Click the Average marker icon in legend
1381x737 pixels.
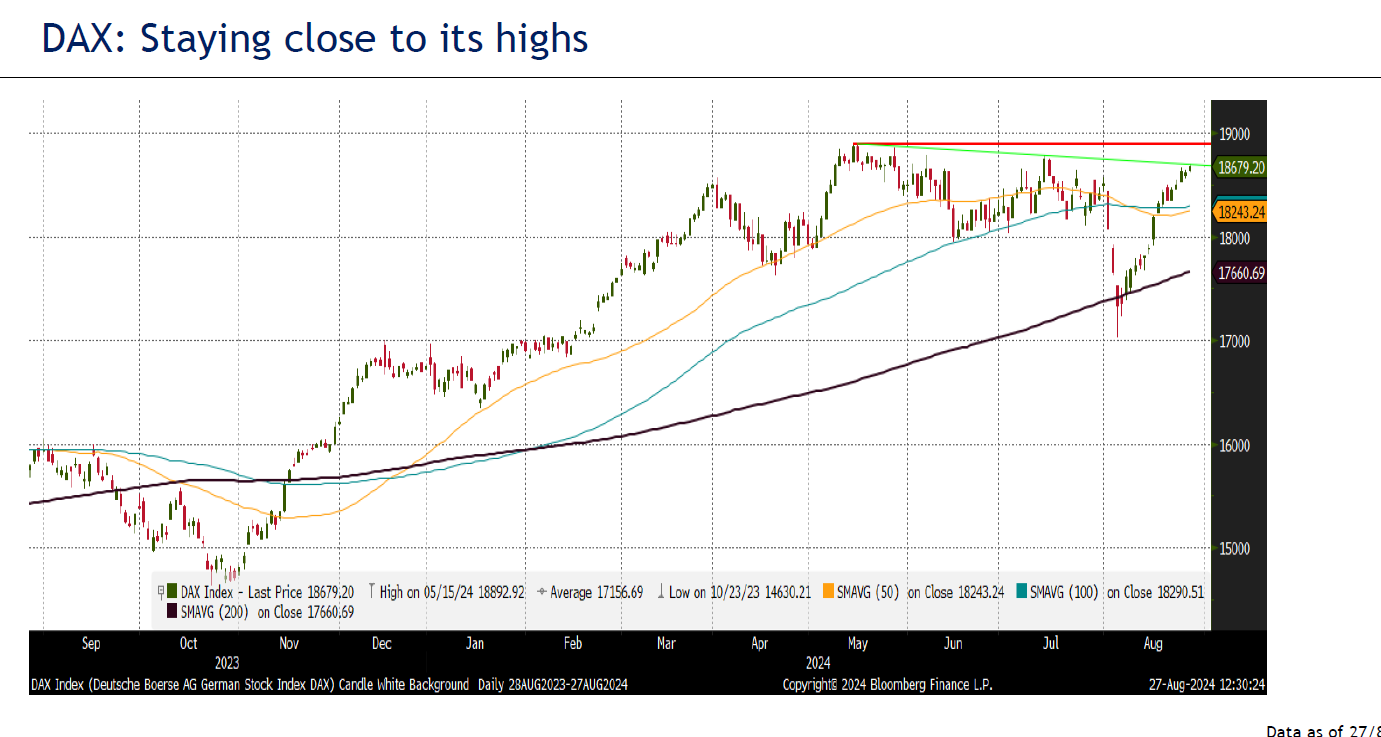point(541,592)
